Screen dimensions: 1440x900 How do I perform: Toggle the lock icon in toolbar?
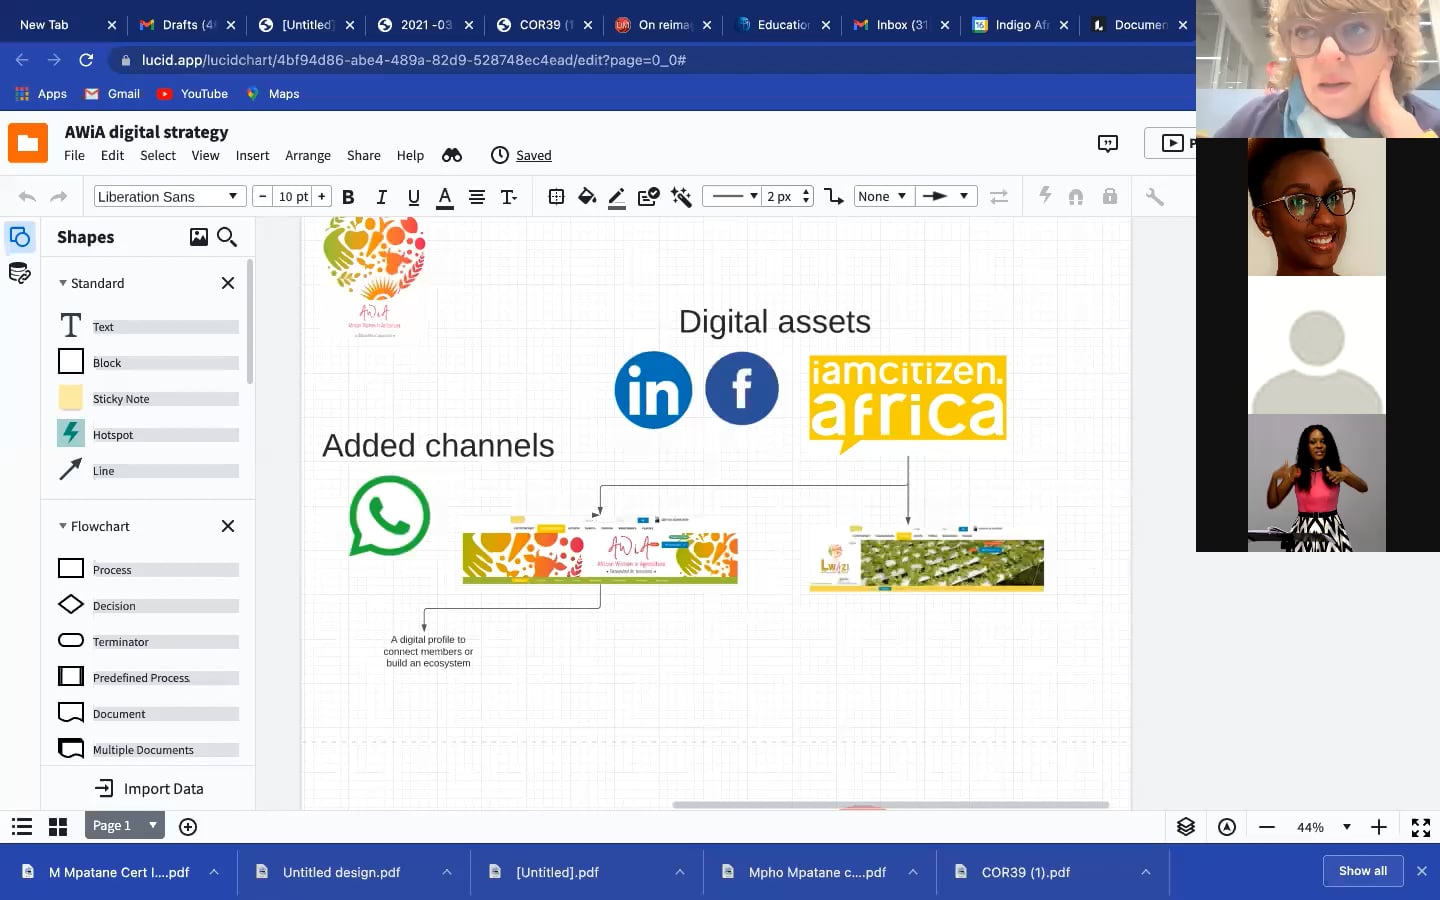[1110, 197]
